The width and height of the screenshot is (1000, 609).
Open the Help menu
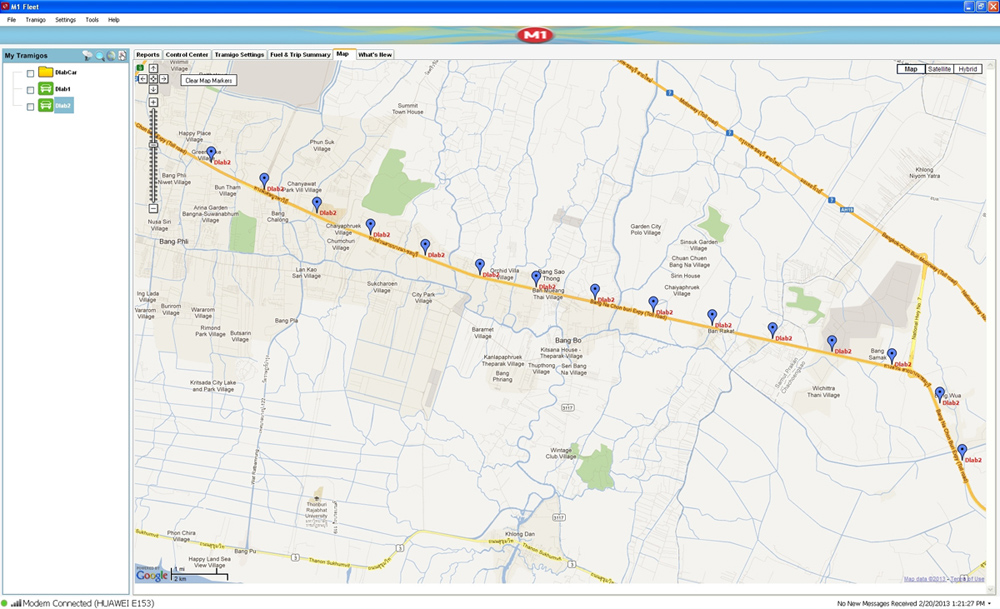[114, 20]
